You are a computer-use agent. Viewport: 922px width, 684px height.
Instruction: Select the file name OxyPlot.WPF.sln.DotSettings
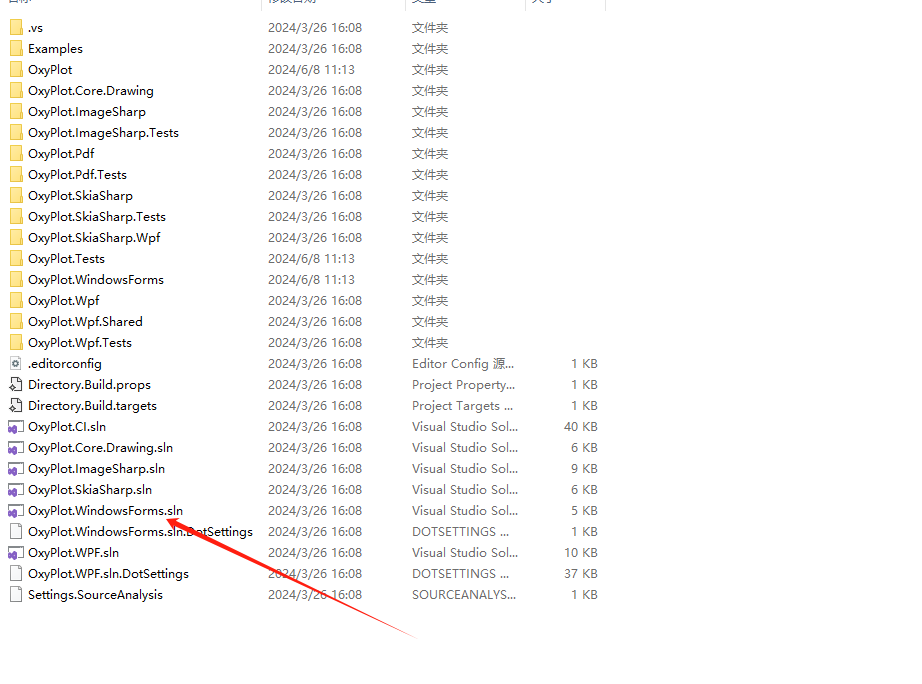(108, 573)
